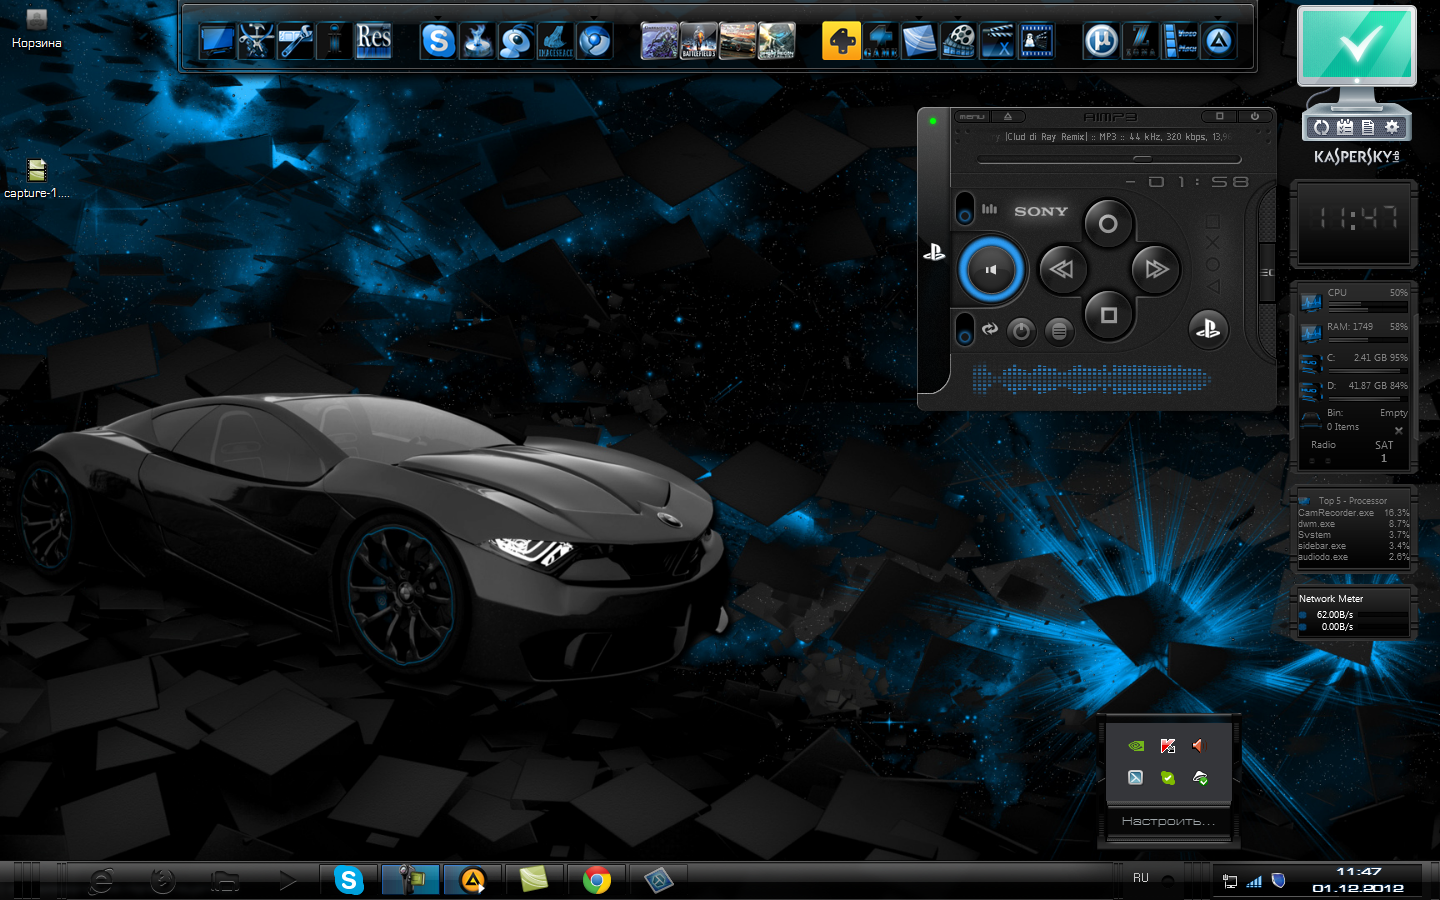This screenshot has width=1440, height=900.
Task: Open the RU language selector in the taskbar
Action: (x=1141, y=878)
